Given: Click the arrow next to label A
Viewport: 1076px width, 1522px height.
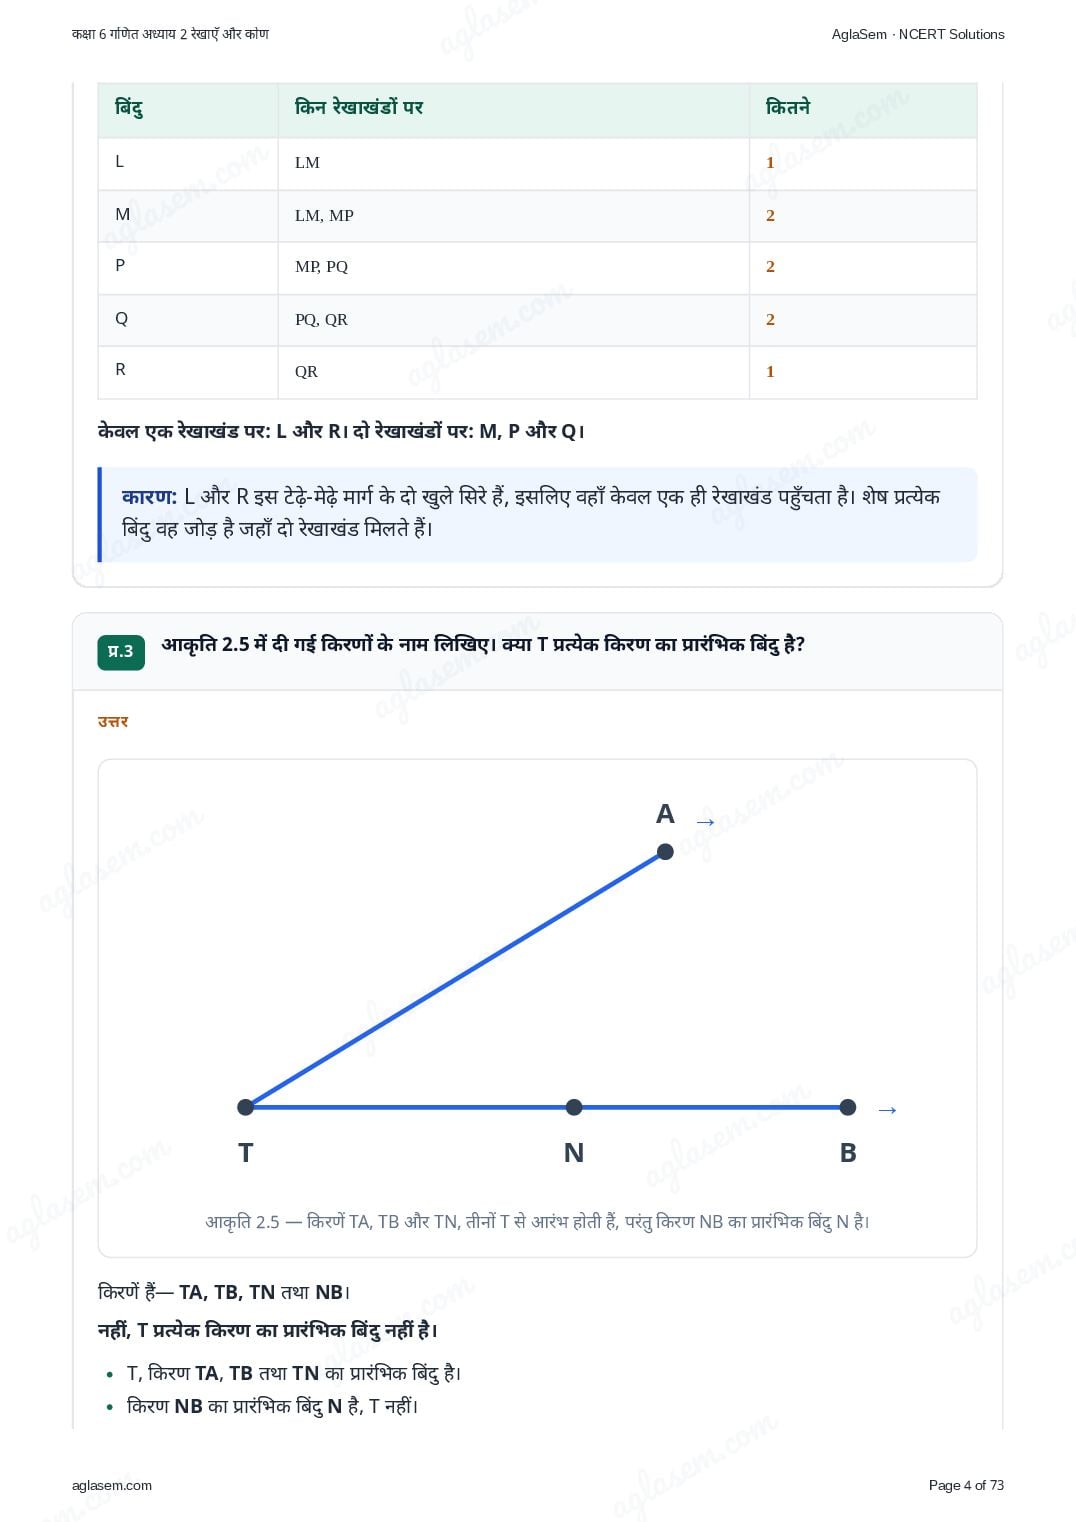Looking at the screenshot, I should click(x=706, y=822).
